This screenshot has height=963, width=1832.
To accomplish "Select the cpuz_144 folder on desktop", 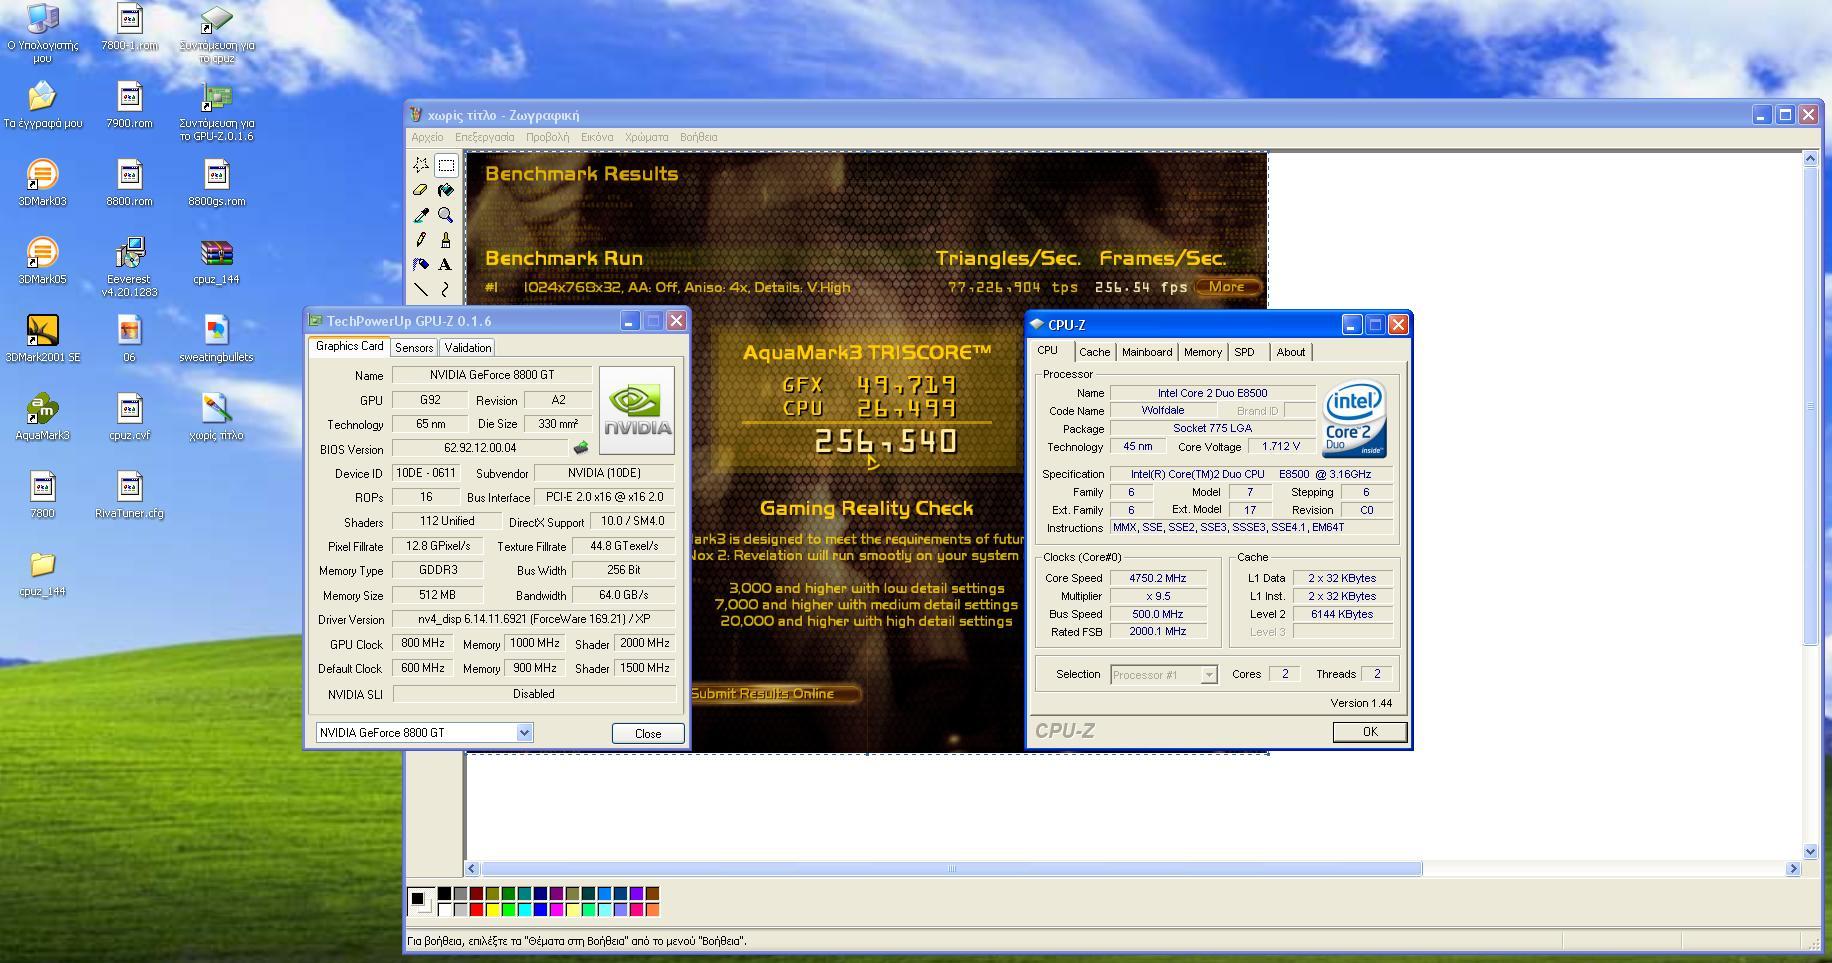I will pos(42,573).
